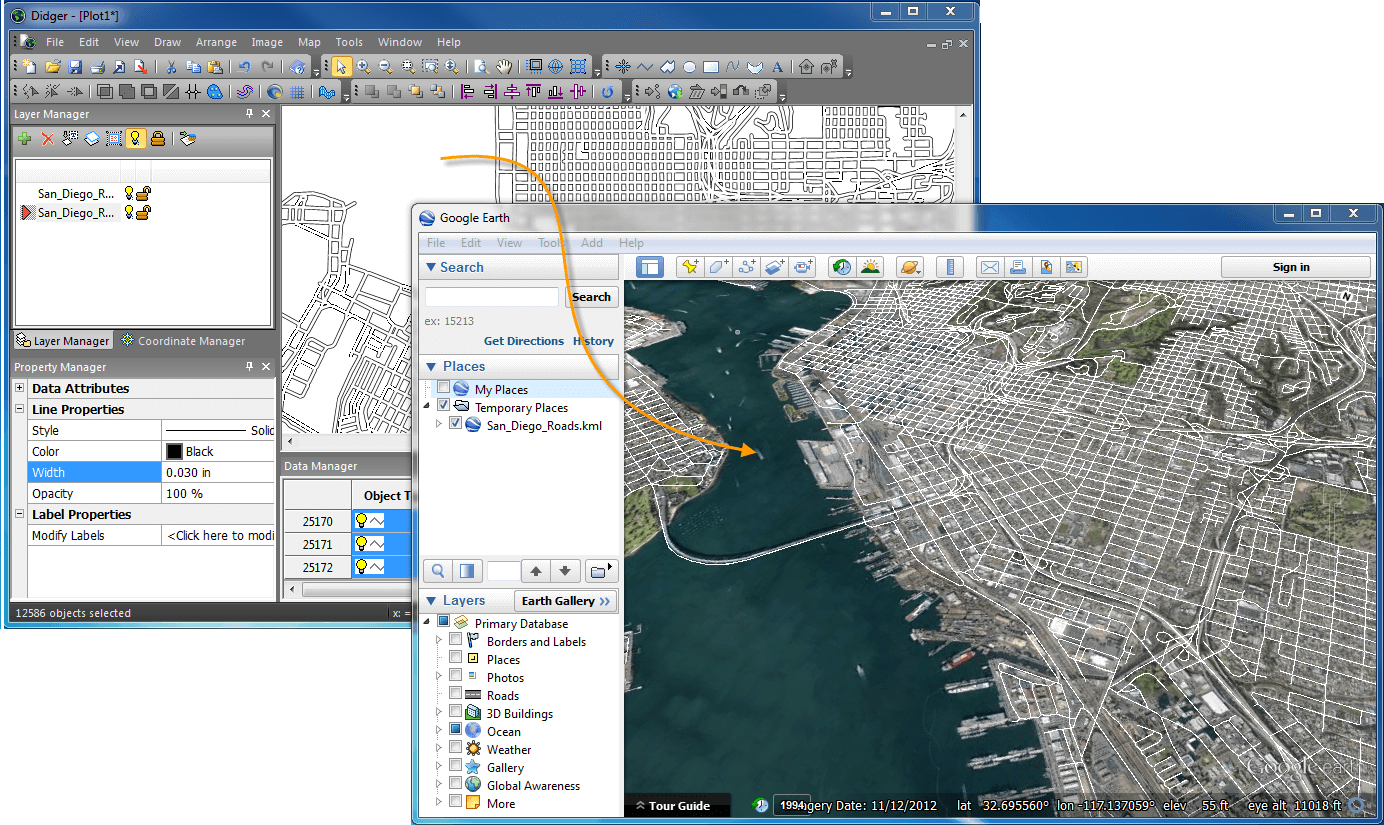The height and width of the screenshot is (825, 1384).
Task: Open Google Earth File menu
Action: [x=436, y=243]
